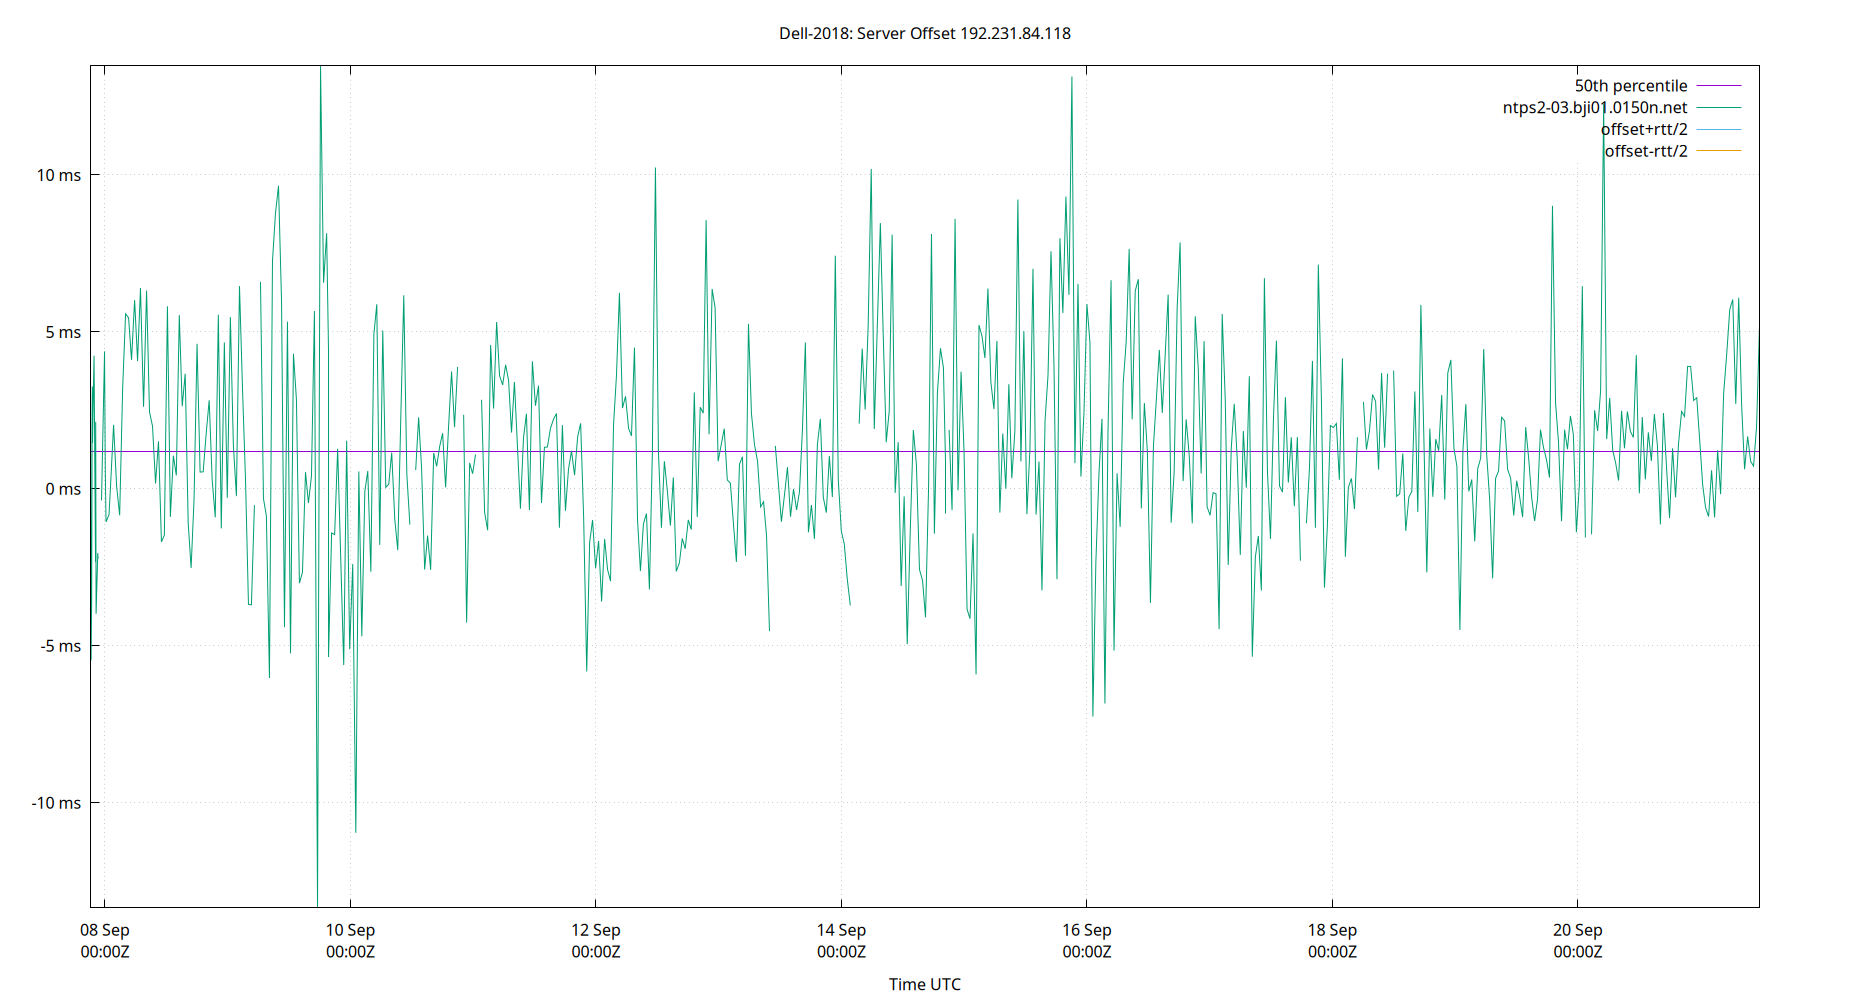The image size is (1850, 1000).
Task: Click the '5 ms' y-axis label
Action: [x=63, y=332]
